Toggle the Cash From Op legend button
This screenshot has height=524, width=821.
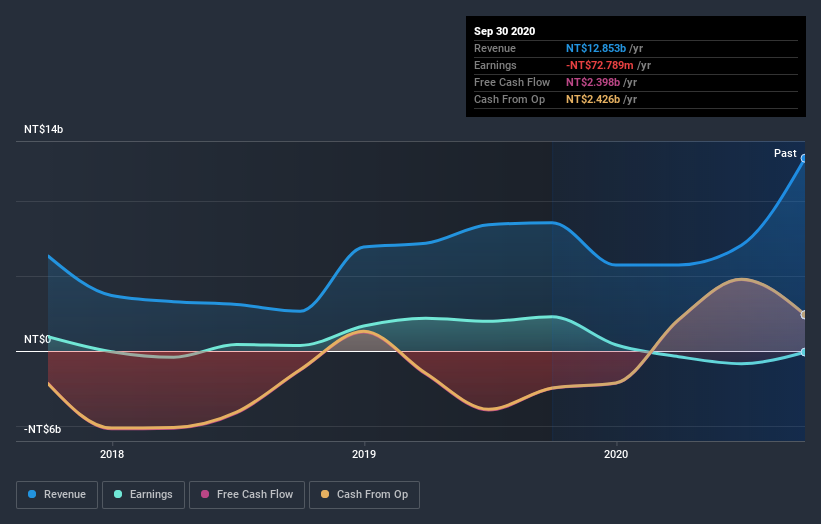point(364,495)
